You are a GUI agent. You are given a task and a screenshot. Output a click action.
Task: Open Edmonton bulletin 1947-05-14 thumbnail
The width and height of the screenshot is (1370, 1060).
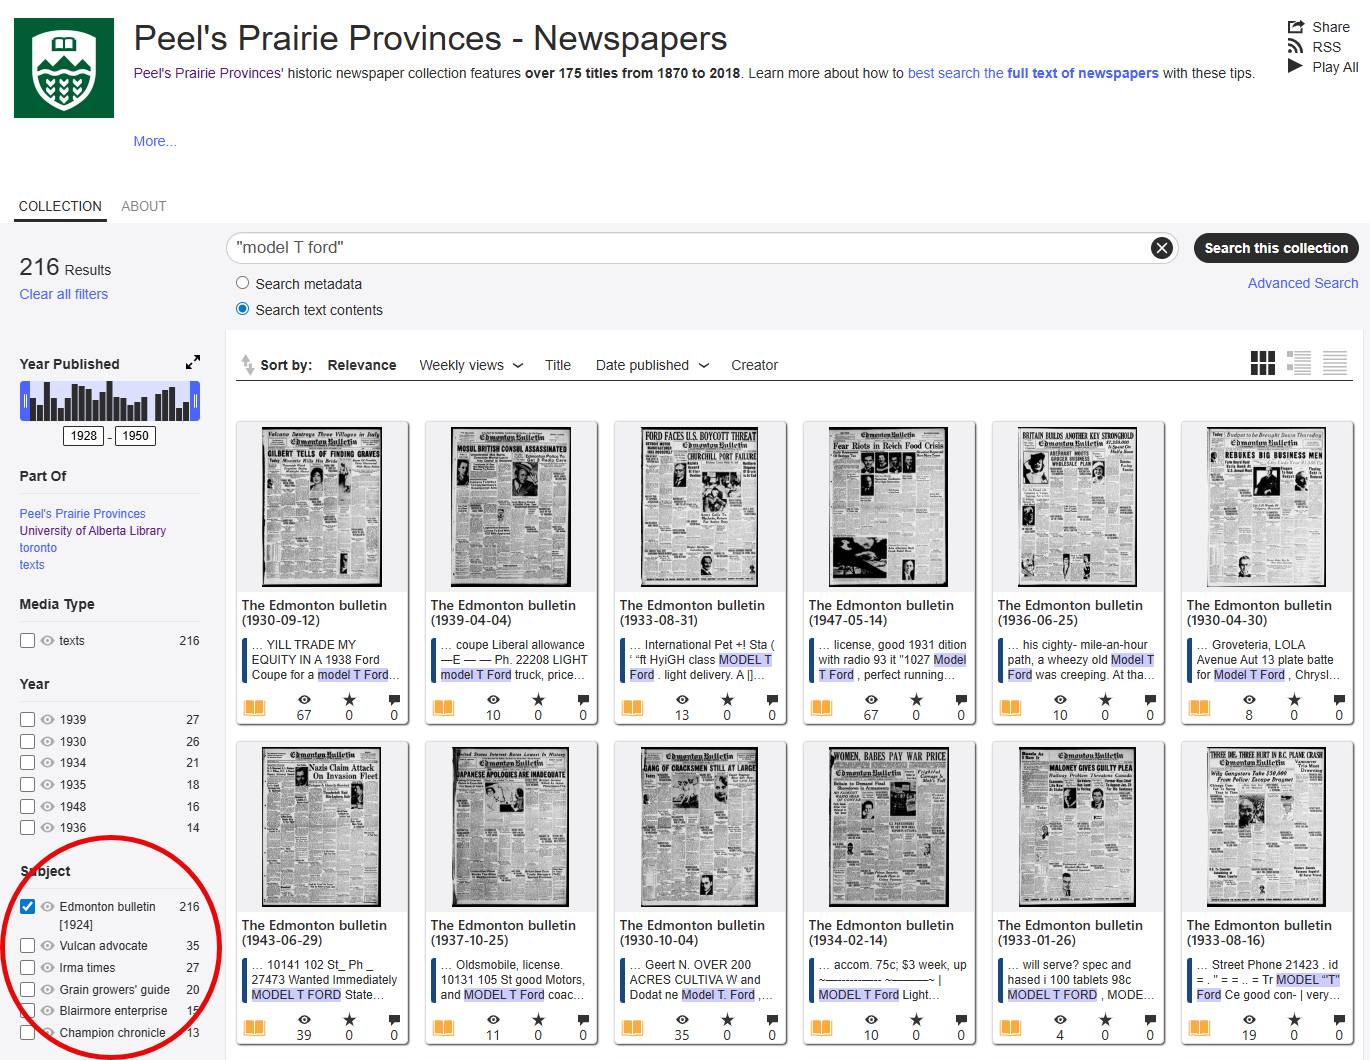coord(889,507)
